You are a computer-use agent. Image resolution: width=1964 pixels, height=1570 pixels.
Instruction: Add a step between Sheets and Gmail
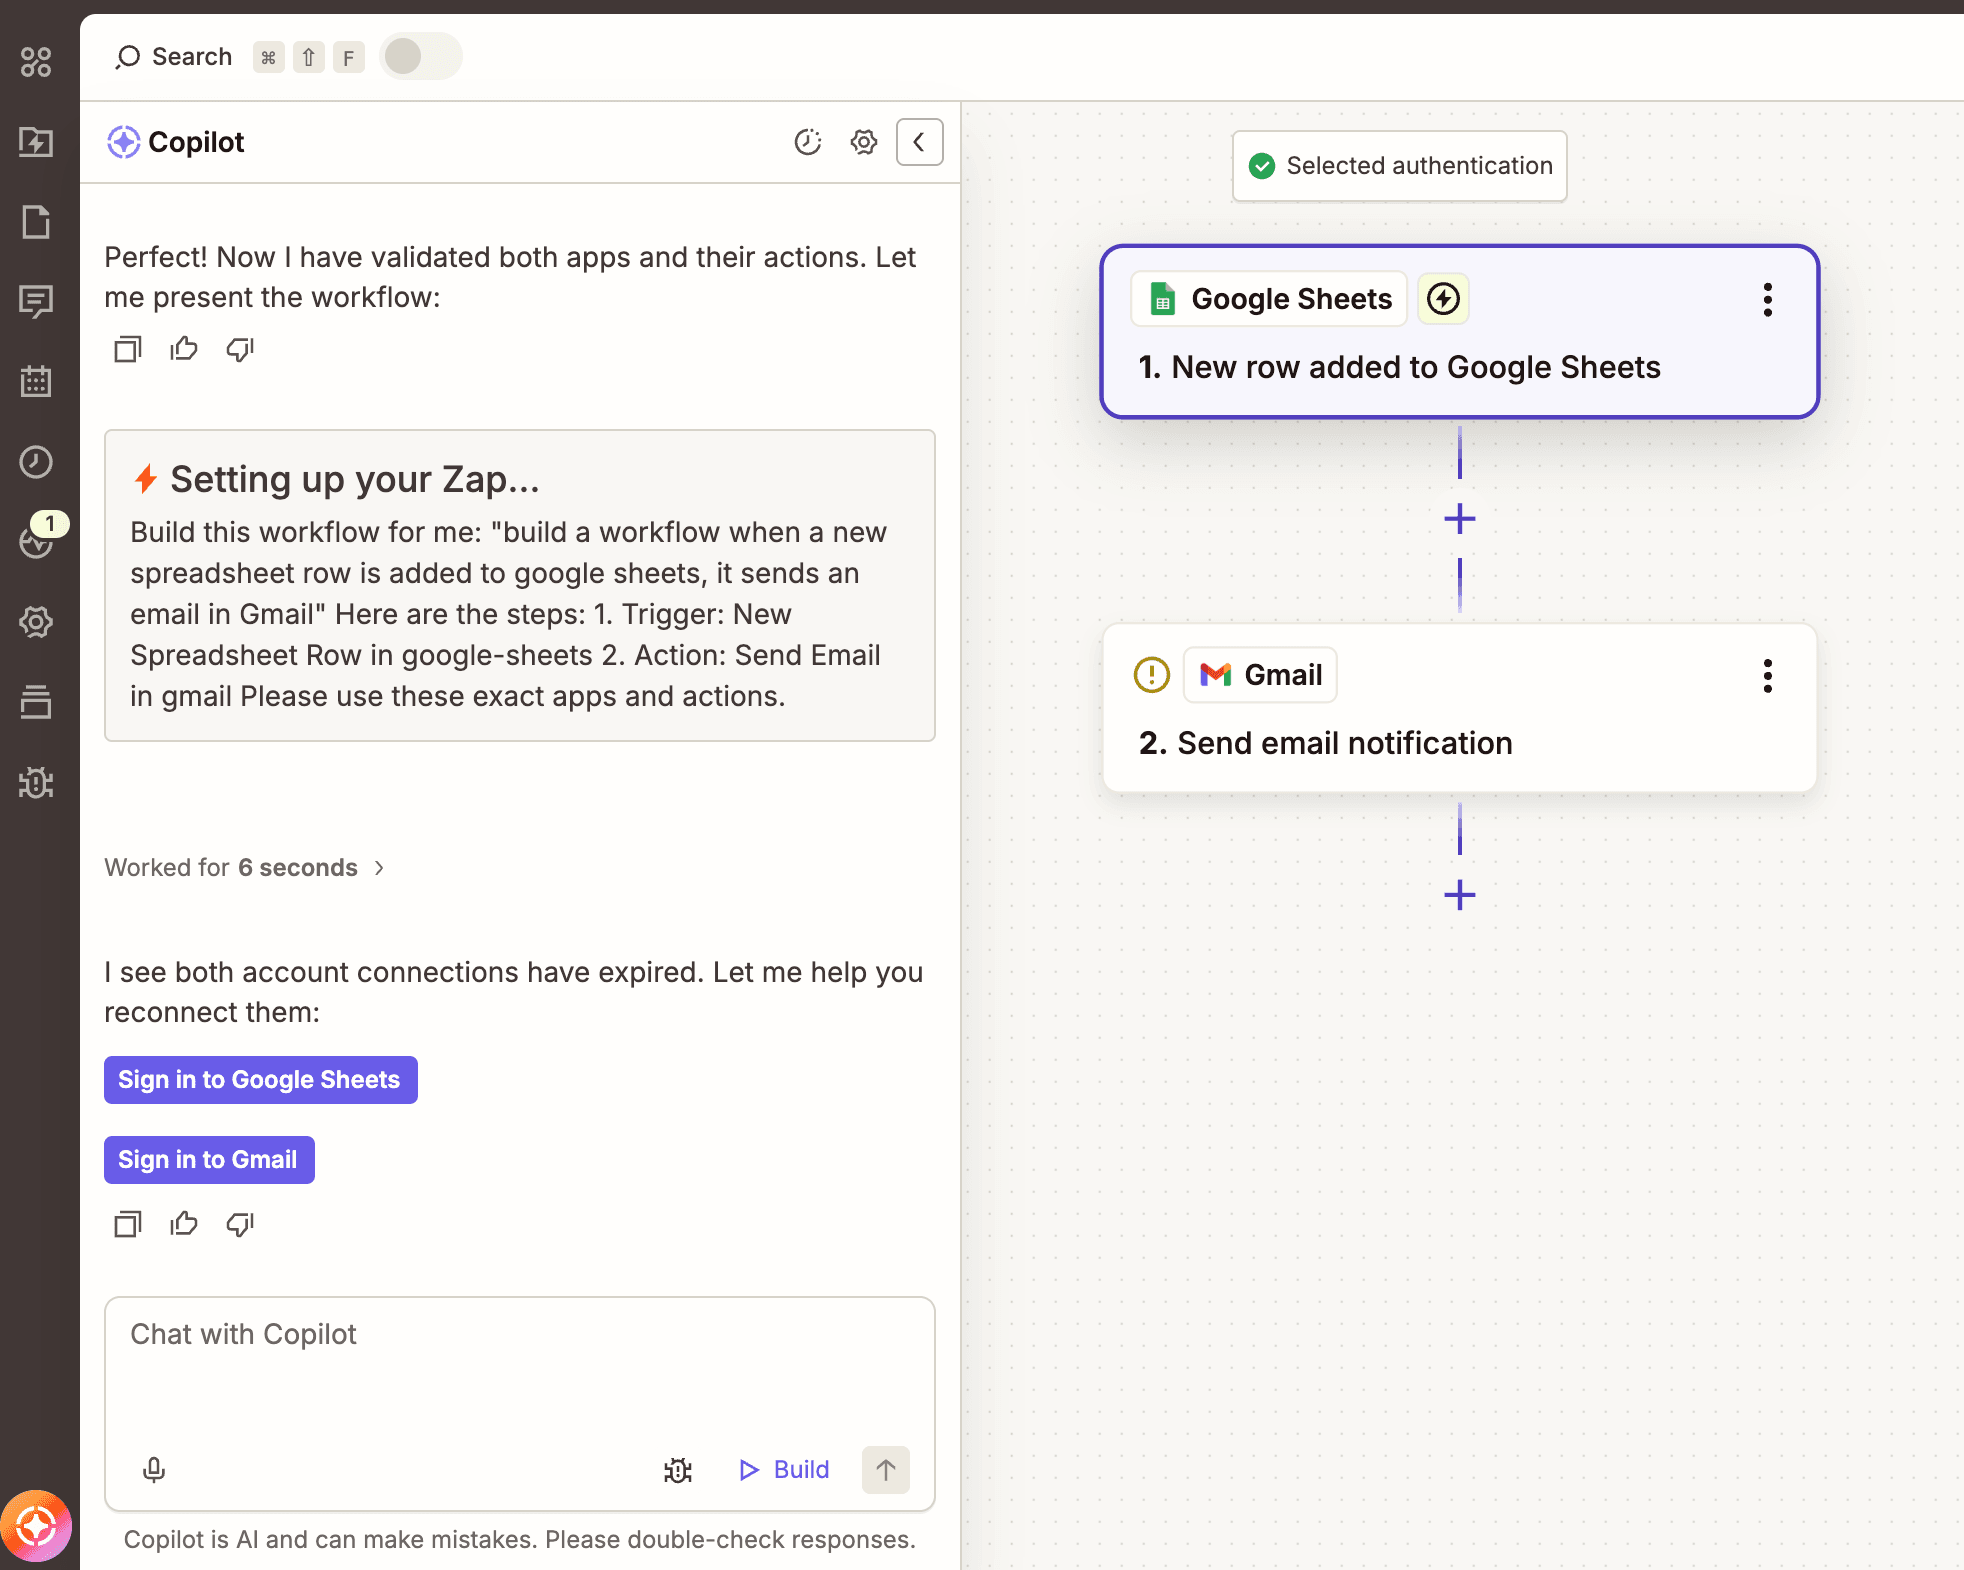pyautogui.click(x=1460, y=519)
